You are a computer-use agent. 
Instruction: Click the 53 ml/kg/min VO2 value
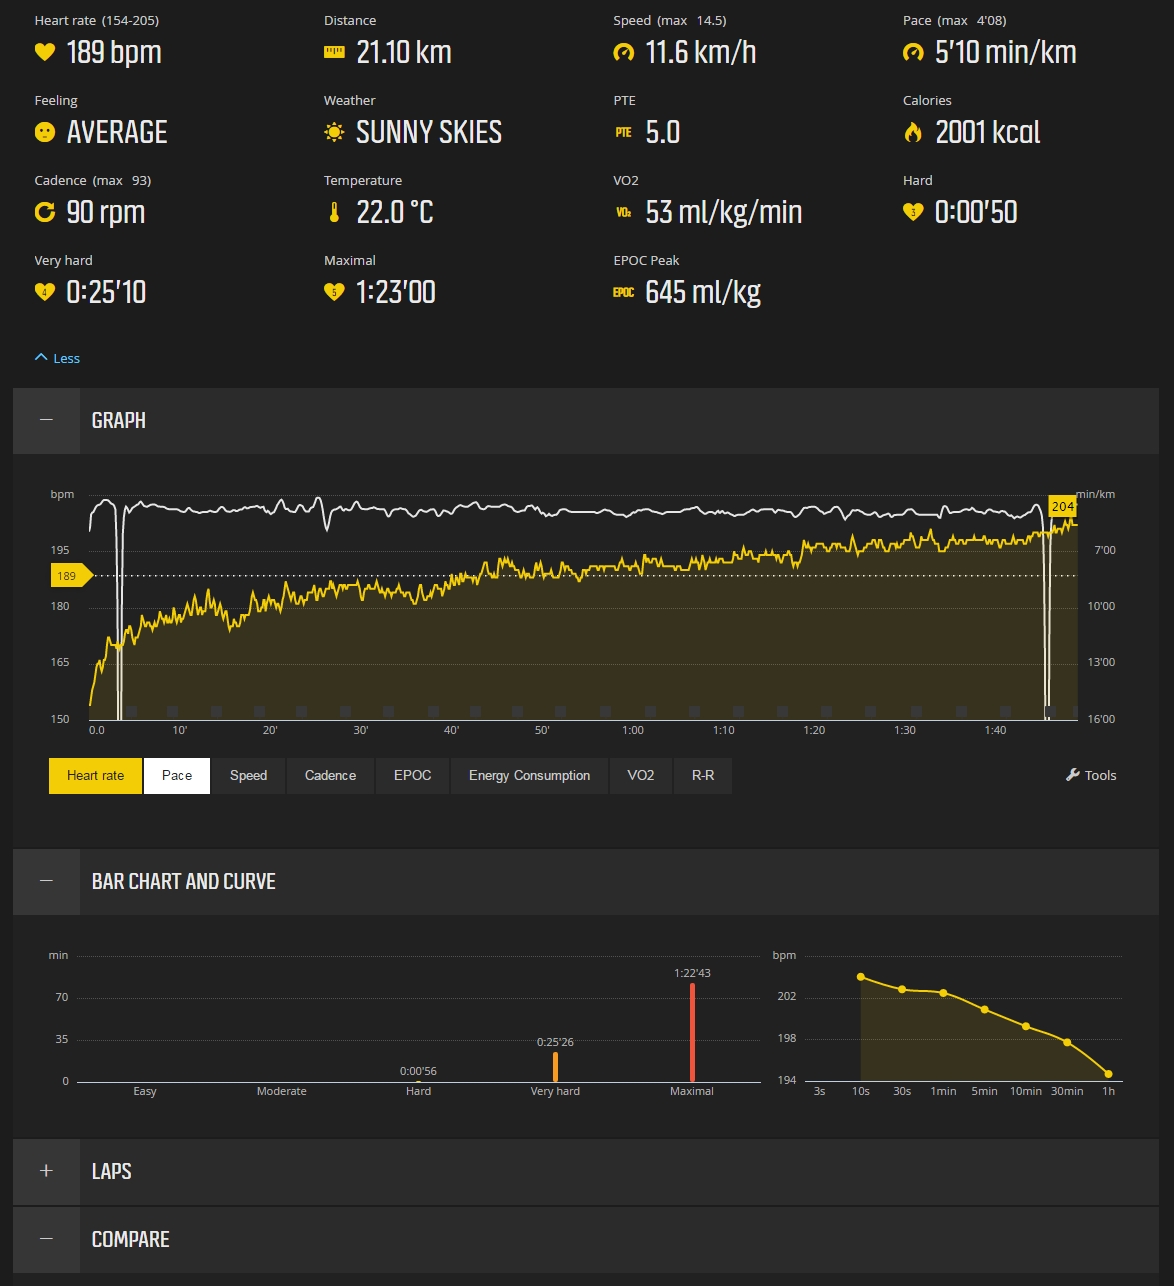tap(724, 212)
